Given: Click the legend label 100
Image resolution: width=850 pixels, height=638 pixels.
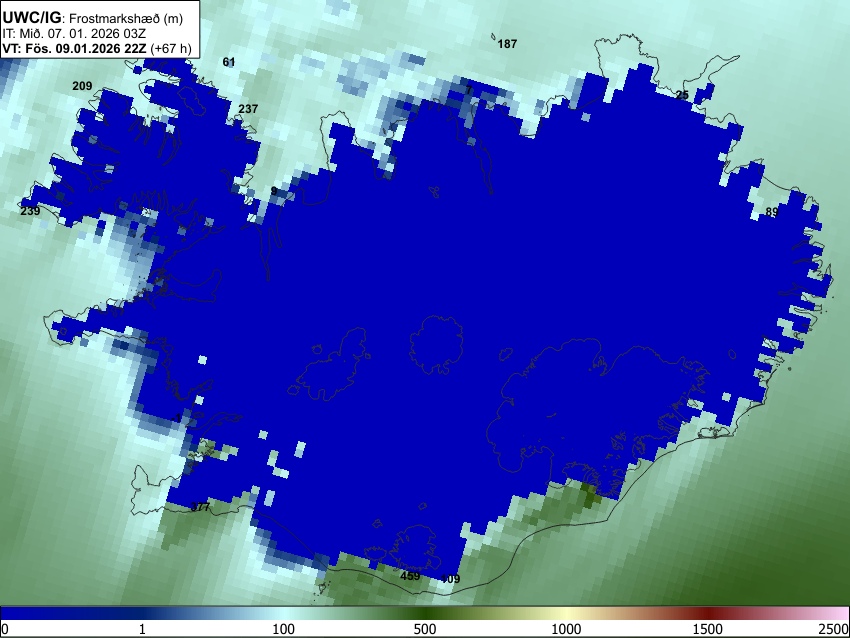Looking at the screenshot, I should point(284,629).
